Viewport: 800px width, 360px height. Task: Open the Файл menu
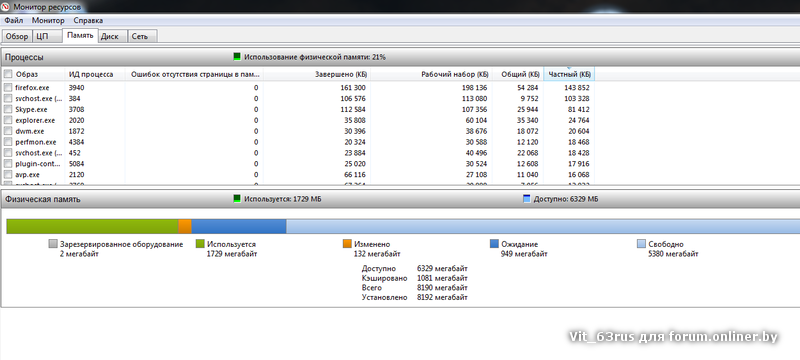tap(14, 20)
